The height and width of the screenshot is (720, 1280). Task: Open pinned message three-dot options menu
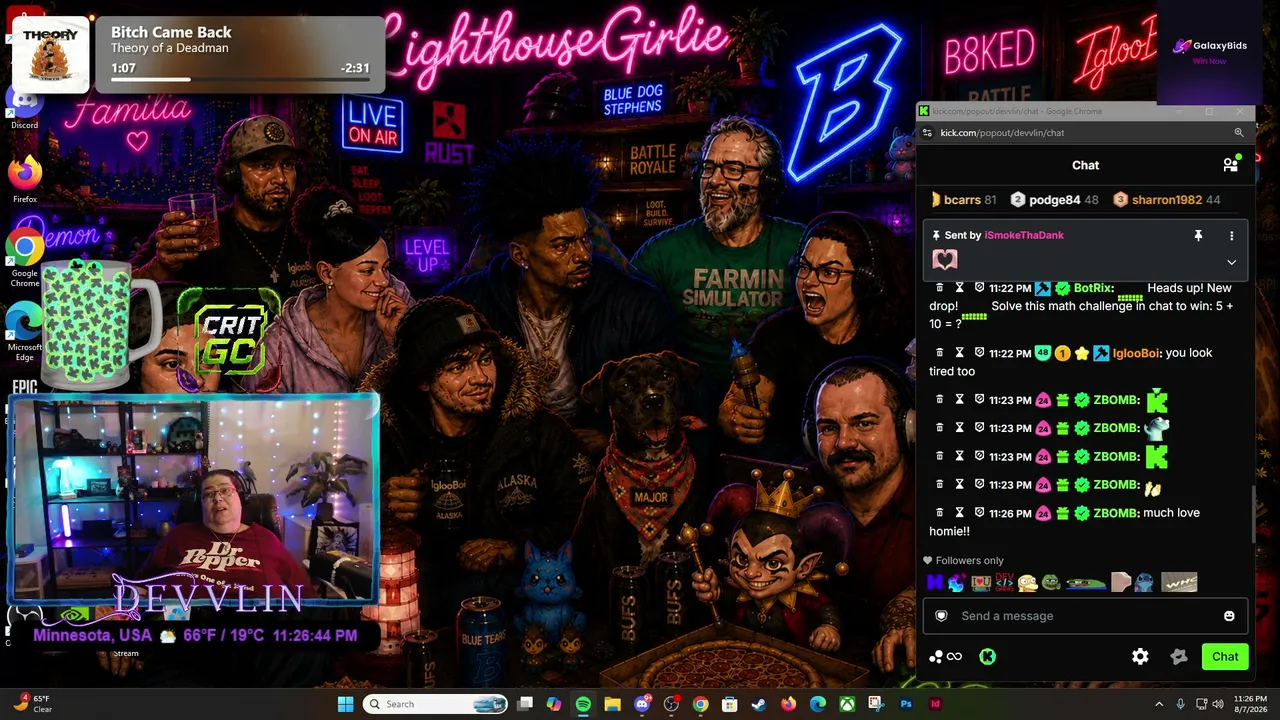[1231, 235]
